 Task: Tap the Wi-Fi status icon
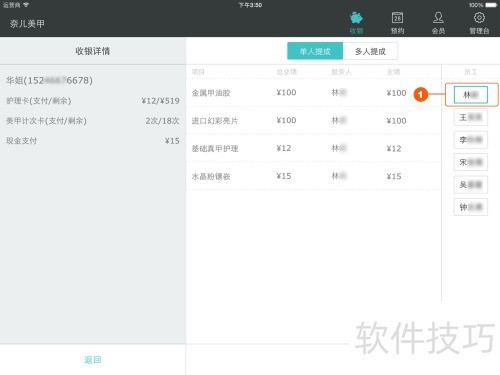click(26, 5)
